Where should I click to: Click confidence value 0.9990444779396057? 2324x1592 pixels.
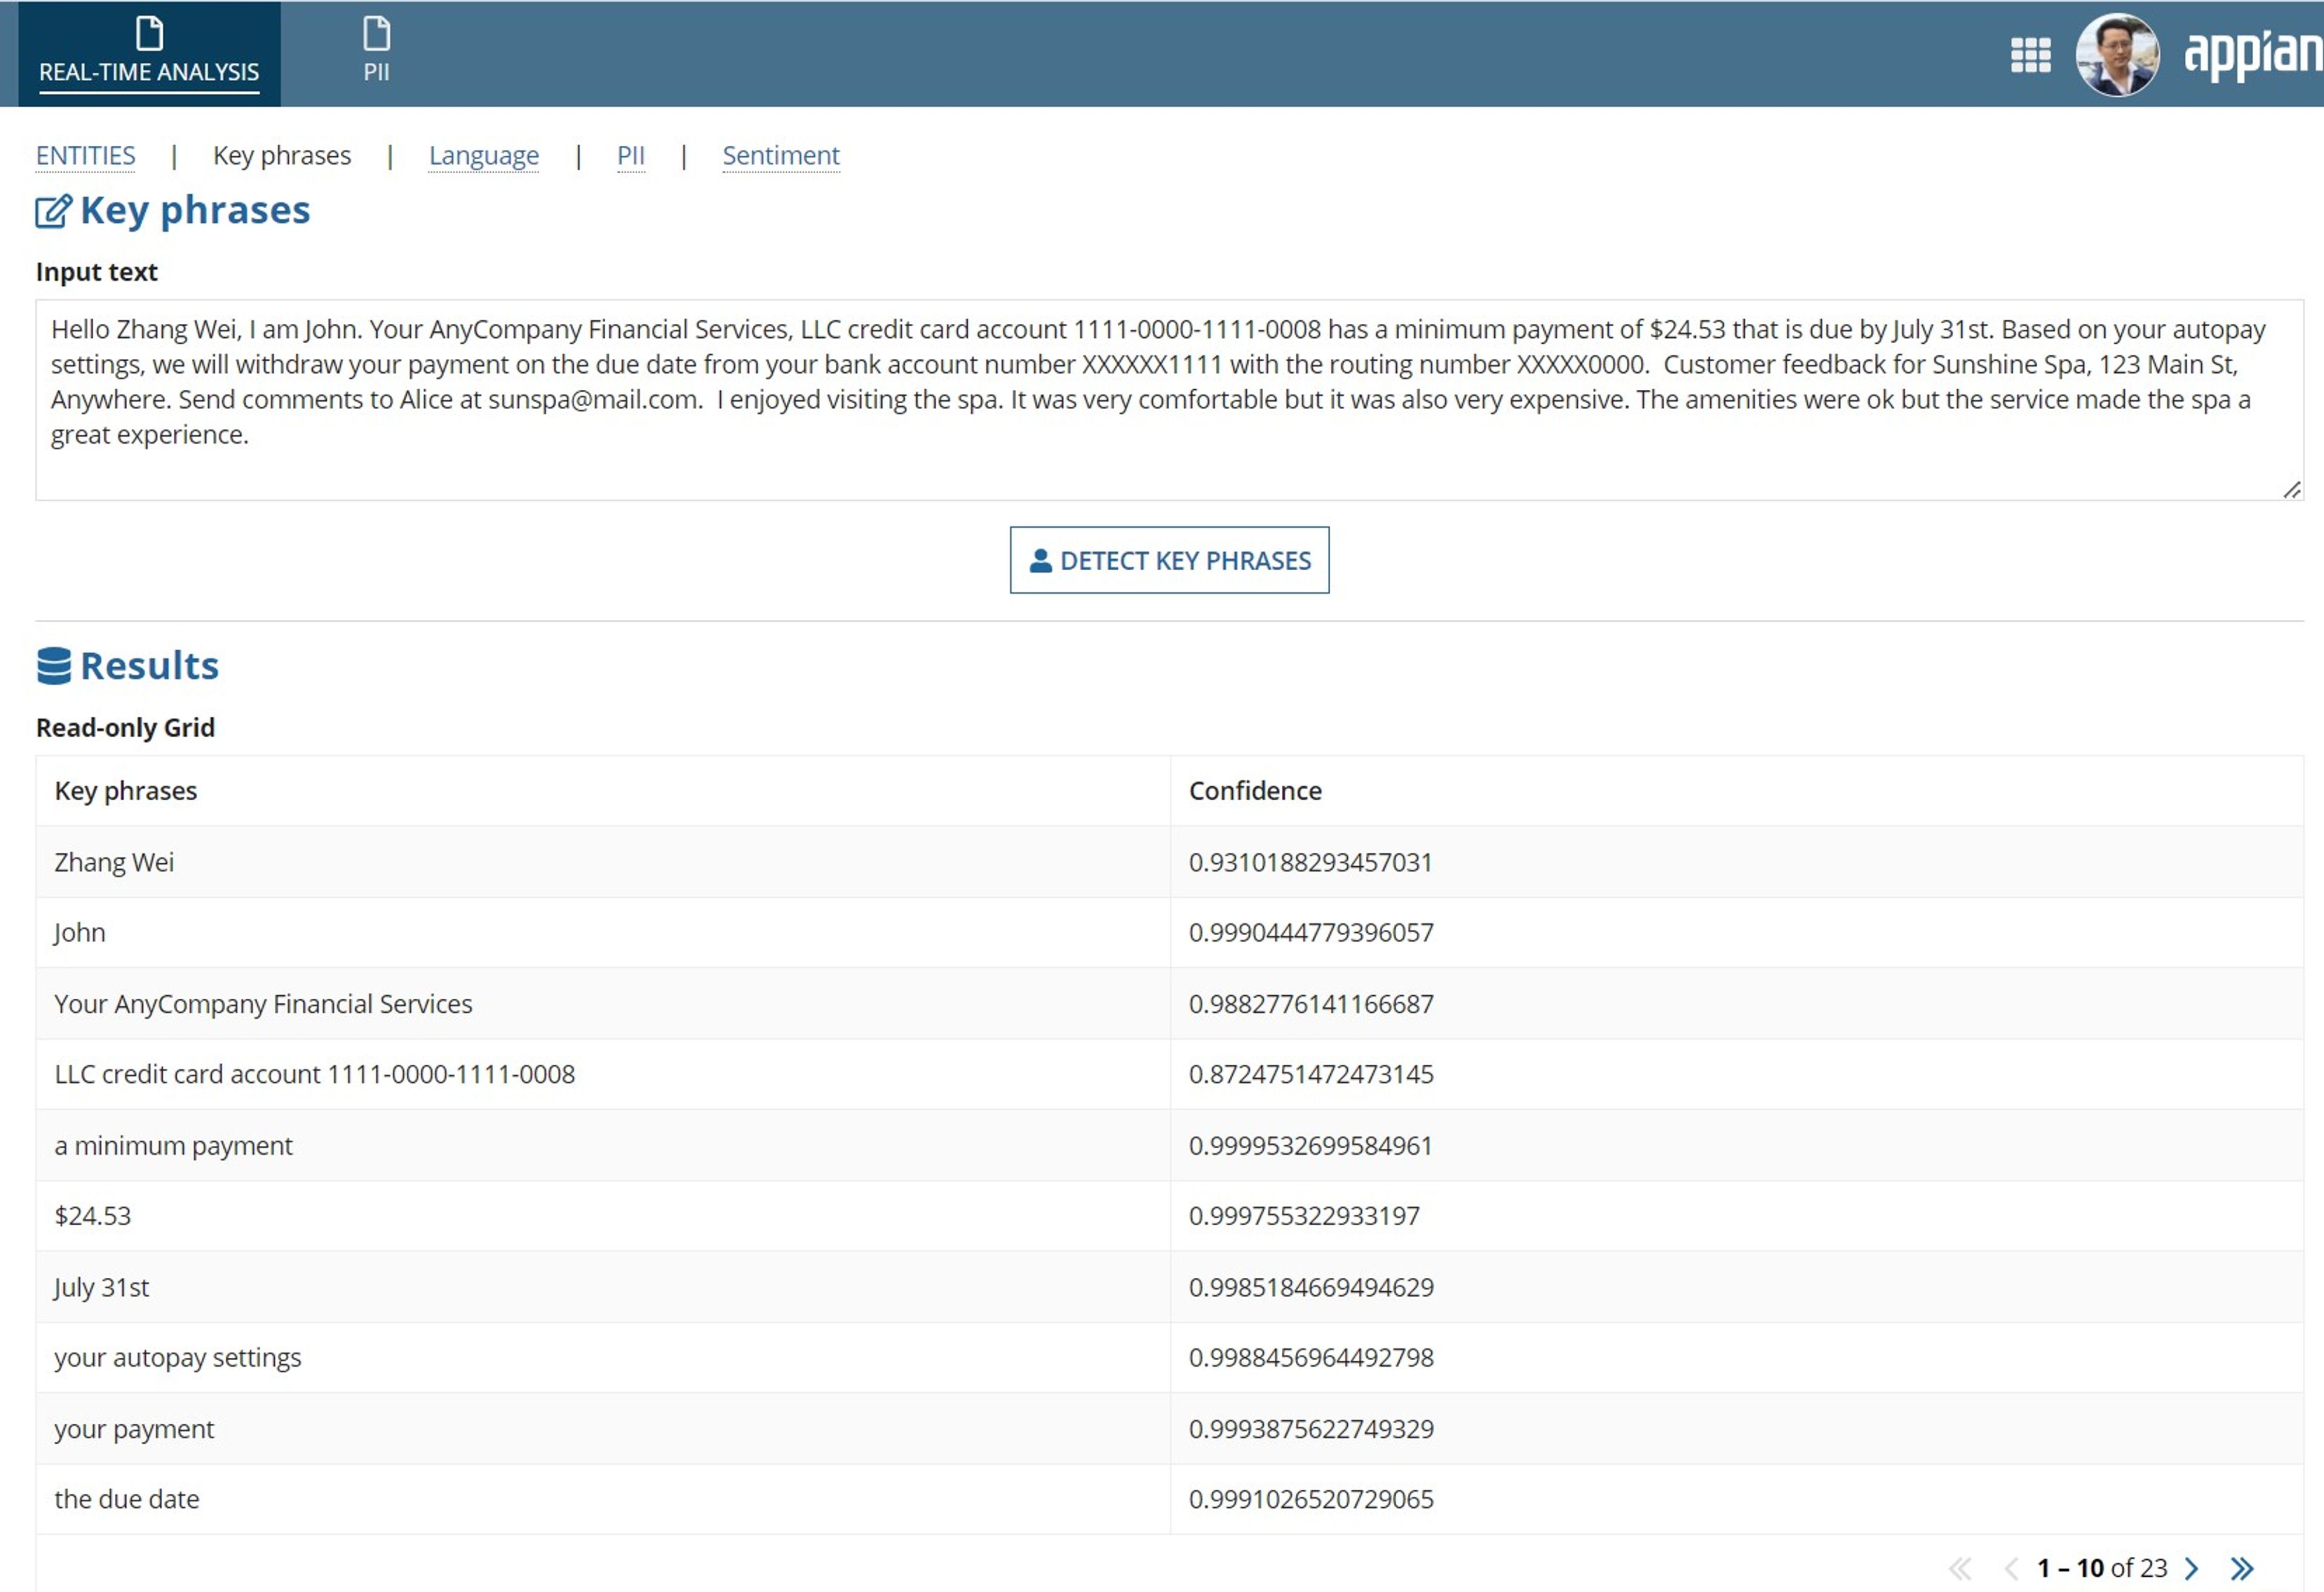1311,933
